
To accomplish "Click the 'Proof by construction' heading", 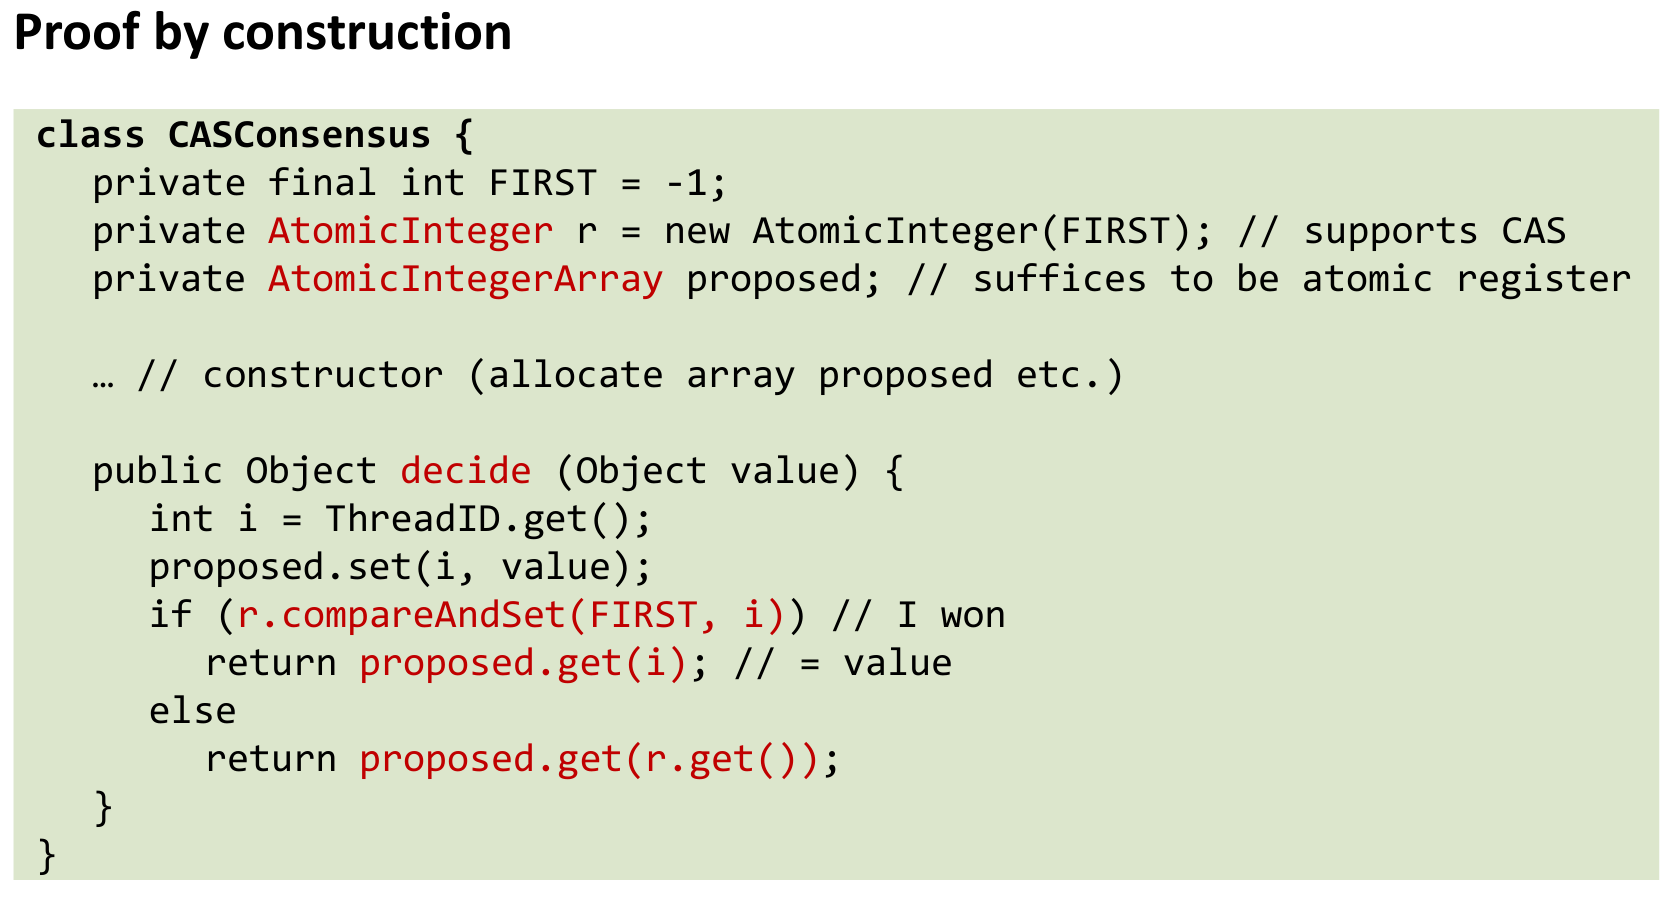I will point(262,33).
